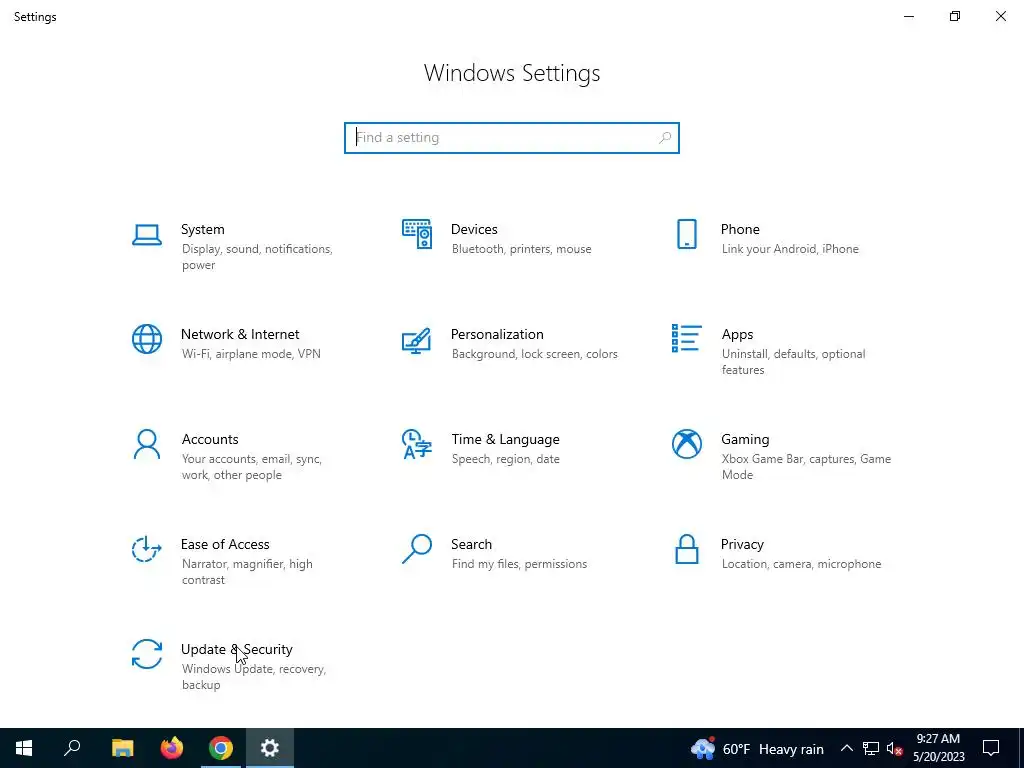Viewport: 1024px width, 768px height.
Task: Click the Time & Language title
Action: point(505,440)
